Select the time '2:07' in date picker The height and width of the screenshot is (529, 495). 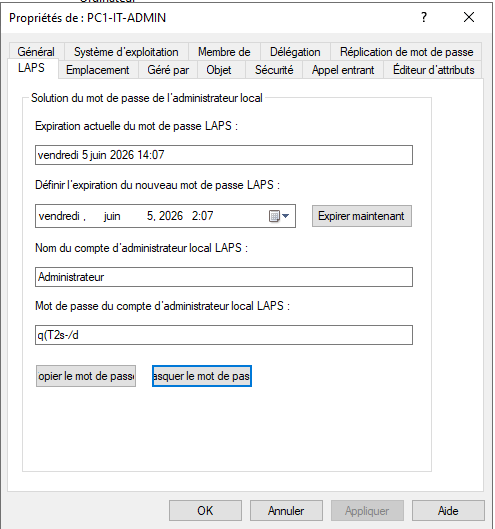click(202, 216)
